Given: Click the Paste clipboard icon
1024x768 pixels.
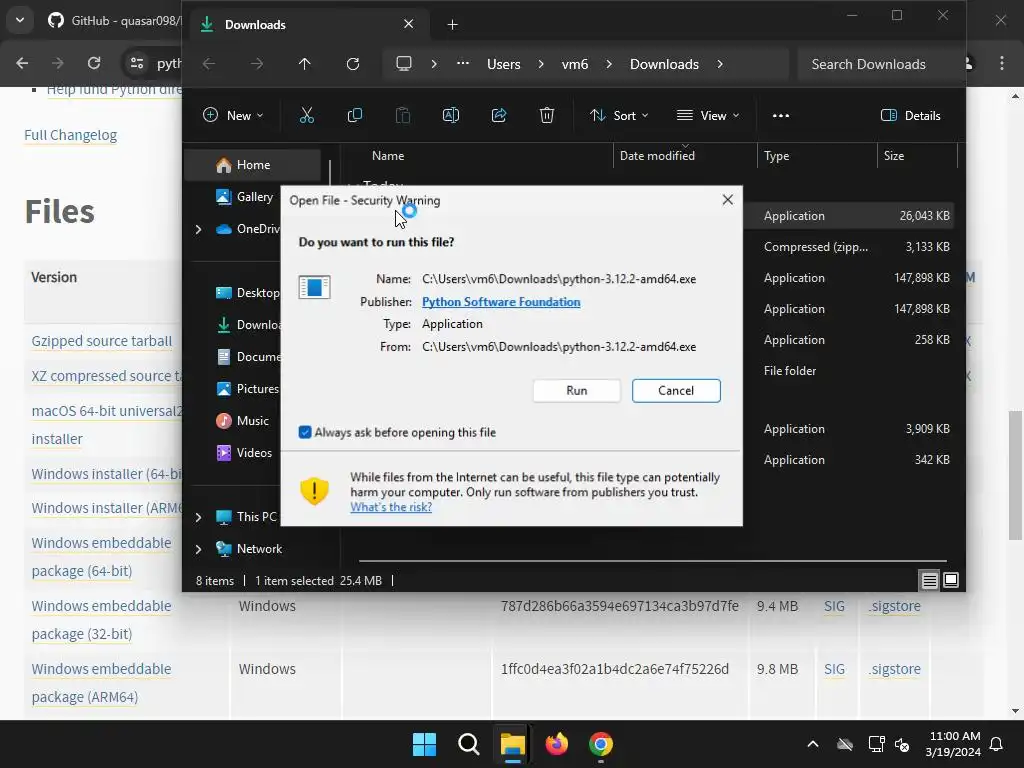Looking at the screenshot, I should [403, 116].
